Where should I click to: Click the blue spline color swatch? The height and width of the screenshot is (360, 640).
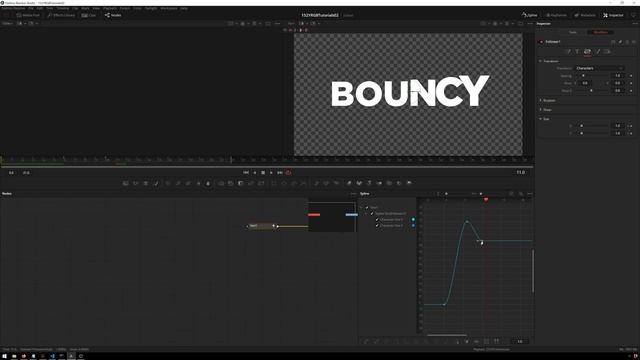413,225
